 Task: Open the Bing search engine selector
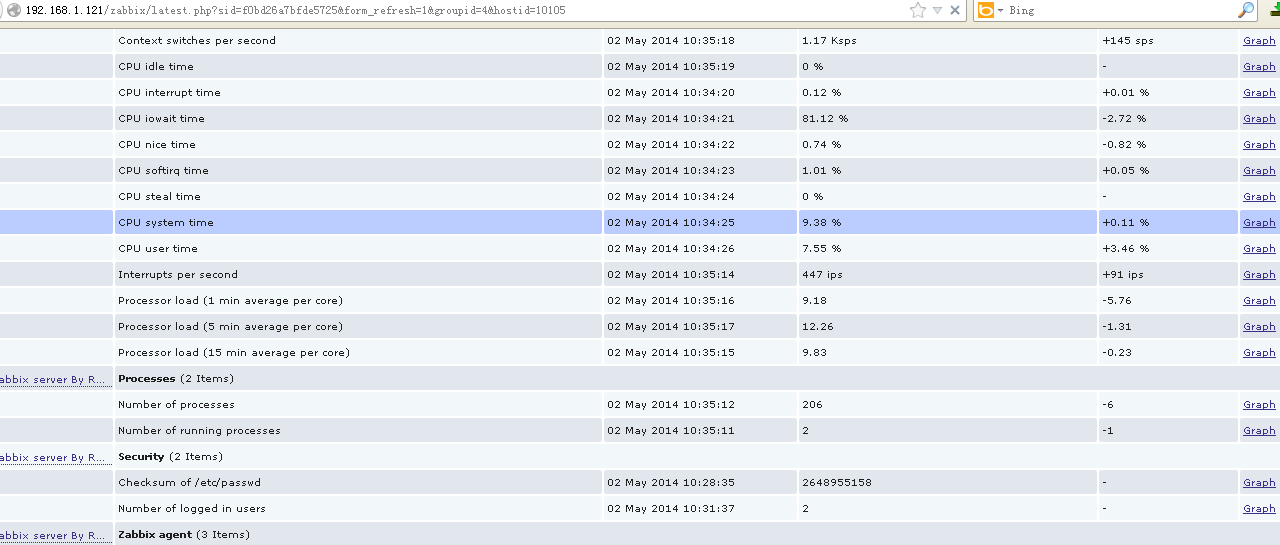pyautogui.click(x=991, y=10)
